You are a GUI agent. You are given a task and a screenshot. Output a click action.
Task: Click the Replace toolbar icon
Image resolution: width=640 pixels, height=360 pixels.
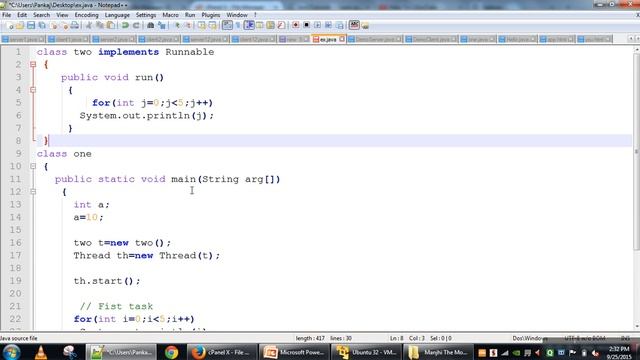pyautogui.click(x=162, y=25)
